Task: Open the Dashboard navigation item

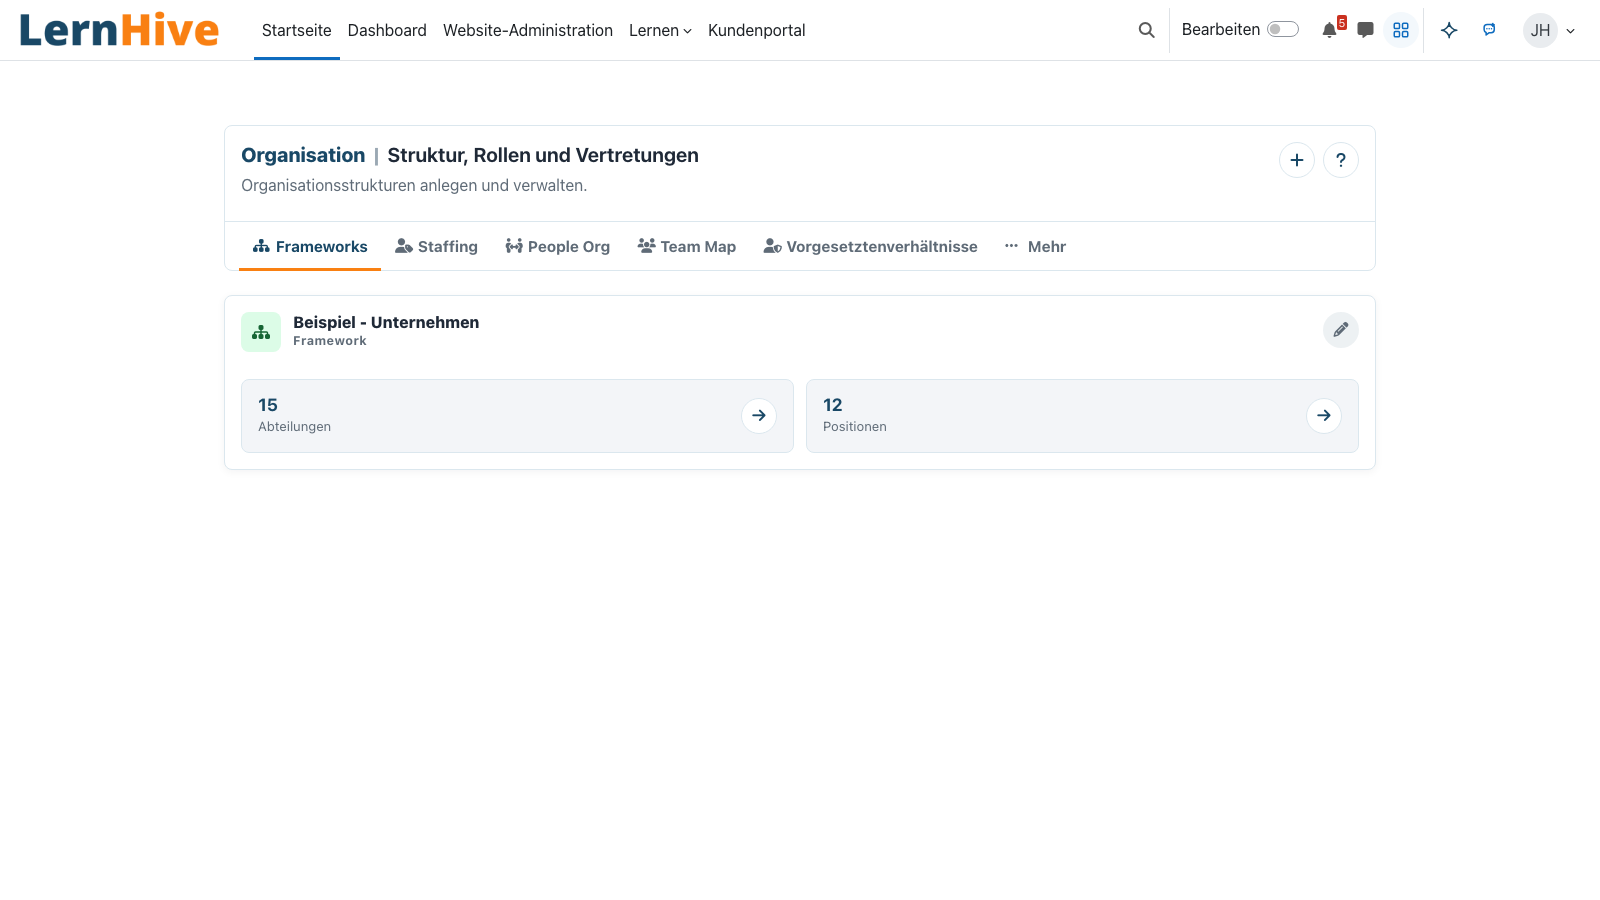Action: click(x=387, y=30)
